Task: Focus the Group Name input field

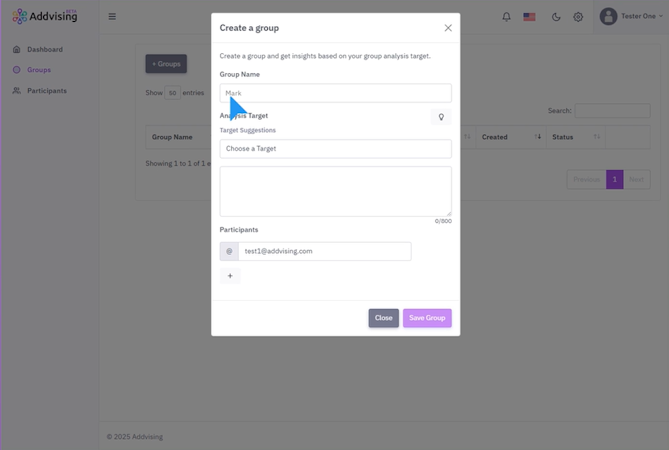Action: [x=335, y=93]
